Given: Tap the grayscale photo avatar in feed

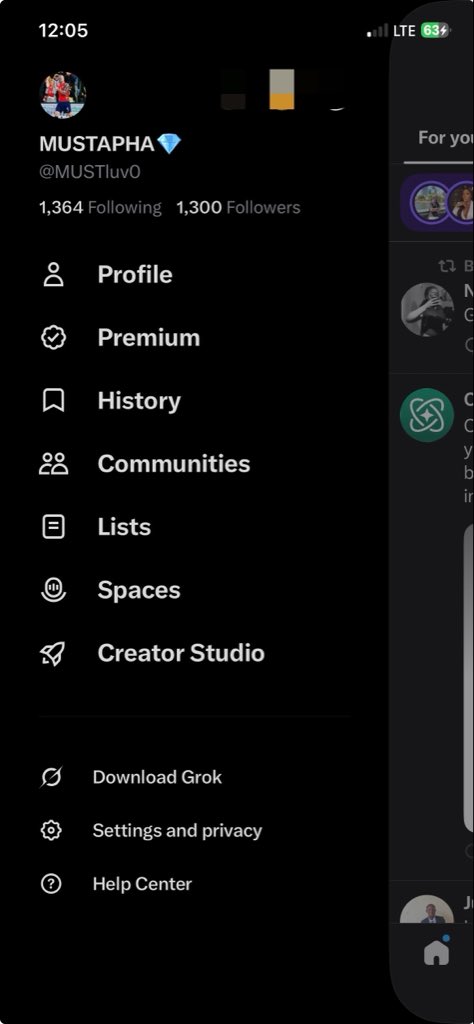Looking at the screenshot, I should pos(427,310).
